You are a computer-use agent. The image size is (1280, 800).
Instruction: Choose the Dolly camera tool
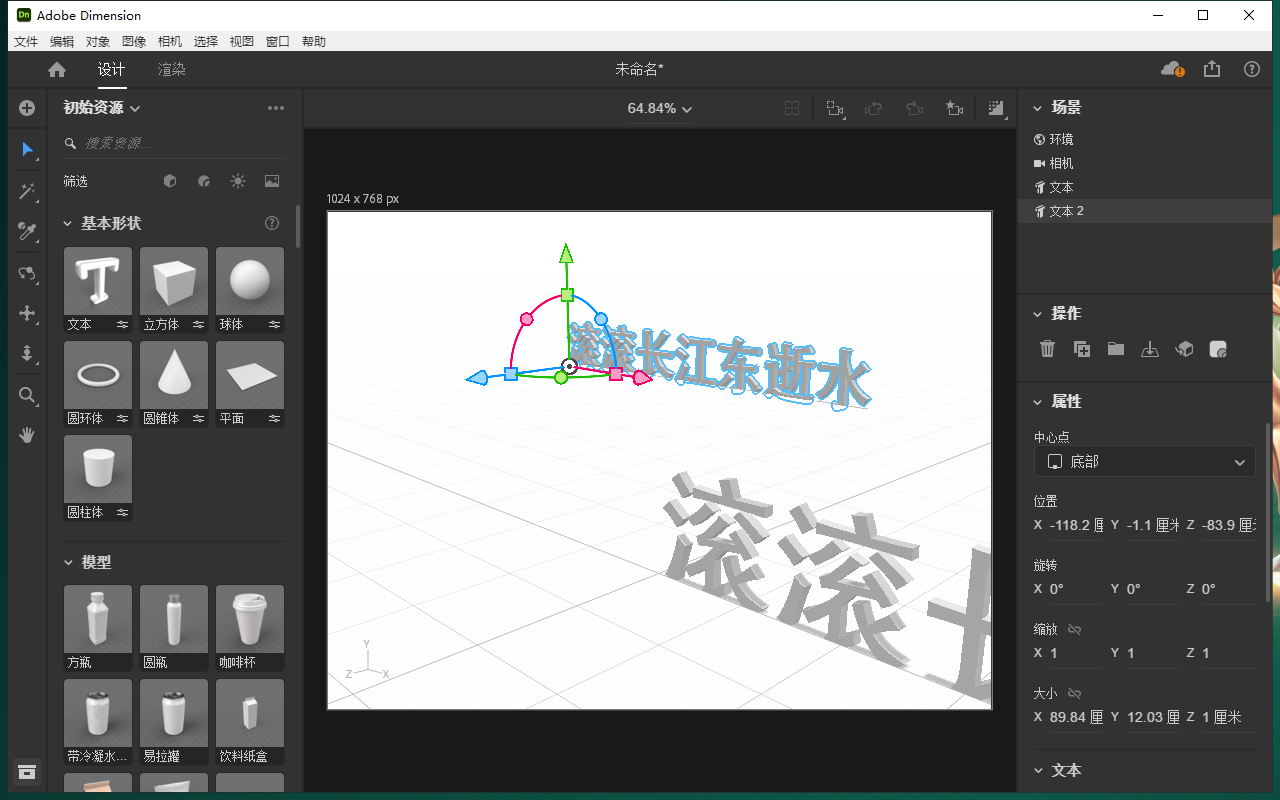point(27,354)
